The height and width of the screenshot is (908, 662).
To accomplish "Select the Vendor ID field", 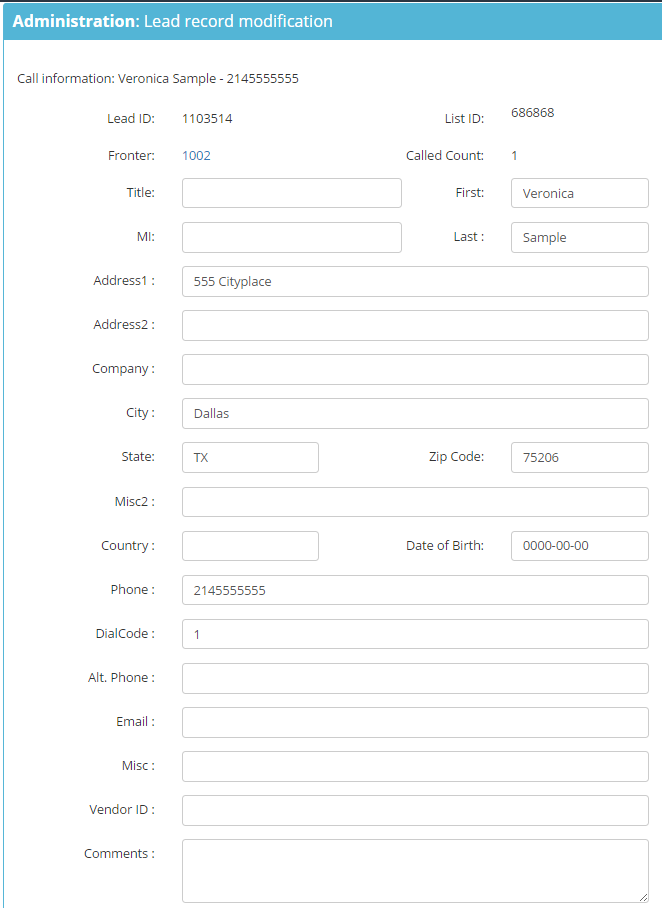I will (415, 810).
